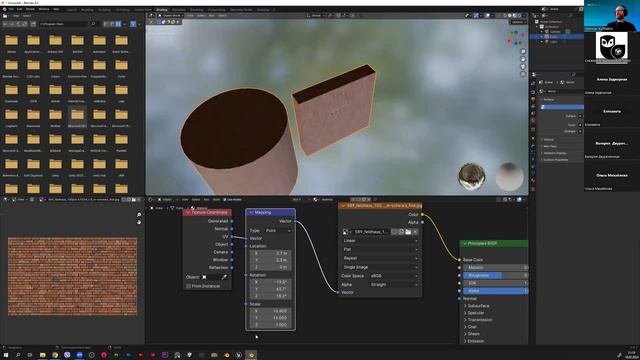Click the Blender icon in Windows taskbar
The height and width of the screenshot is (360, 640).
click(x=251, y=355)
